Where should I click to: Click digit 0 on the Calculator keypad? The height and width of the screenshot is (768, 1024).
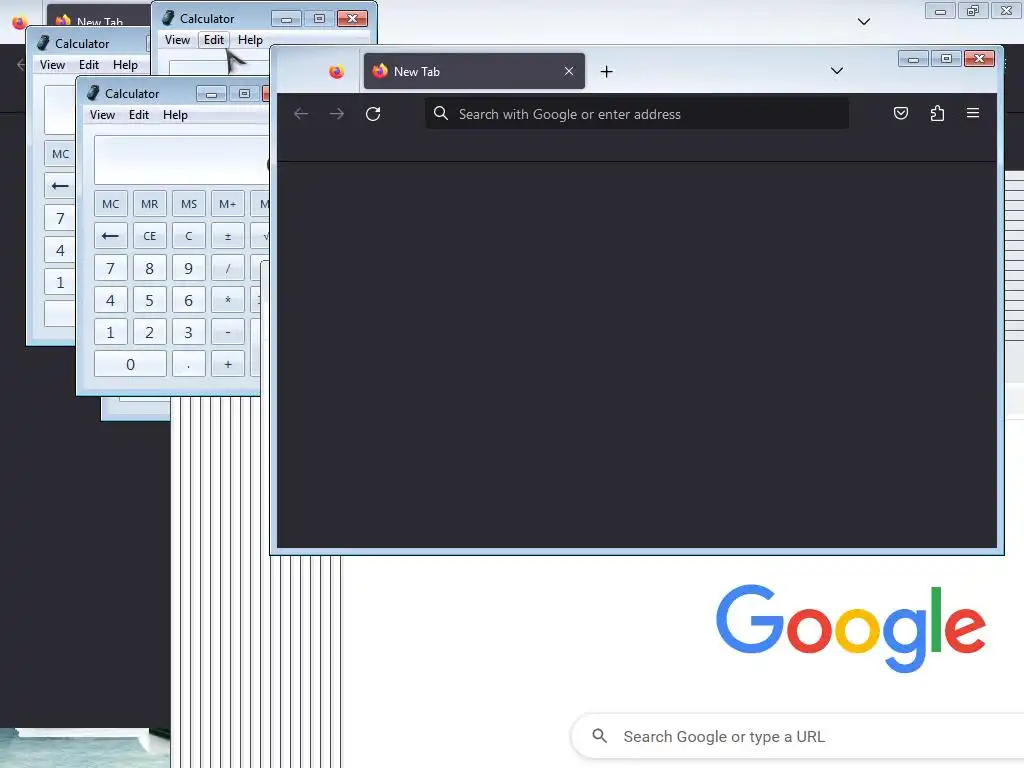[x=130, y=364]
